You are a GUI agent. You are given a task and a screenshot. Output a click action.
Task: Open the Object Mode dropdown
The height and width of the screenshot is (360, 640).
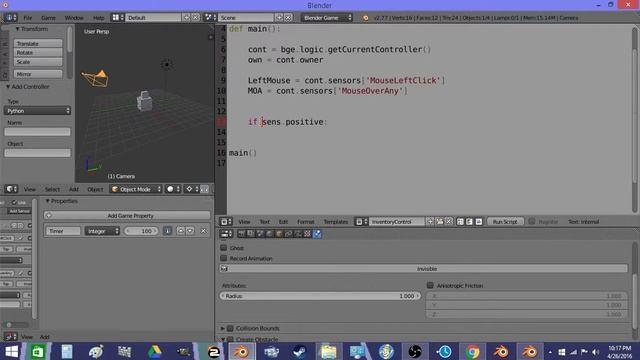[136, 189]
